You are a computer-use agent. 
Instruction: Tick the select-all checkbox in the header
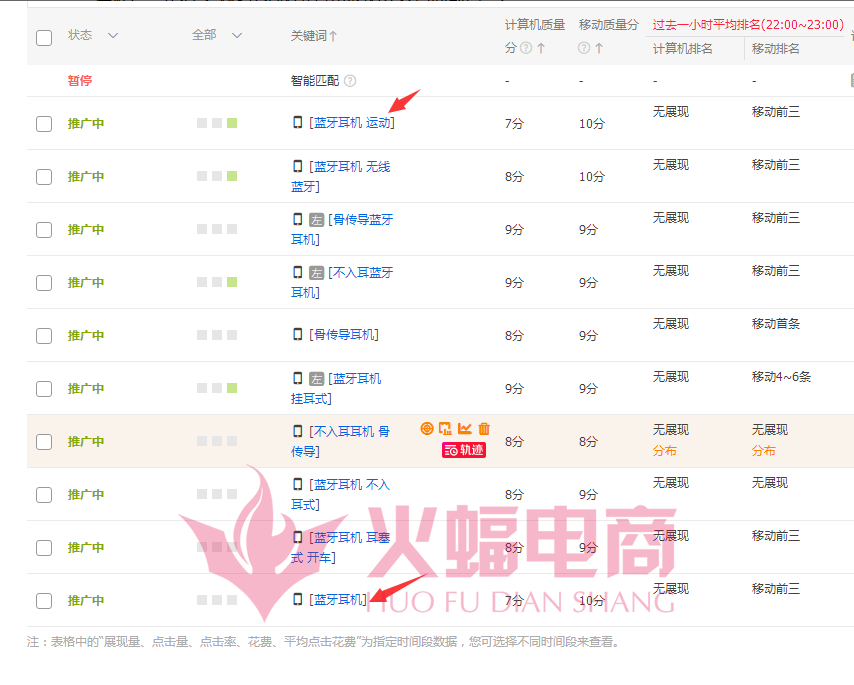pos(44,38)
